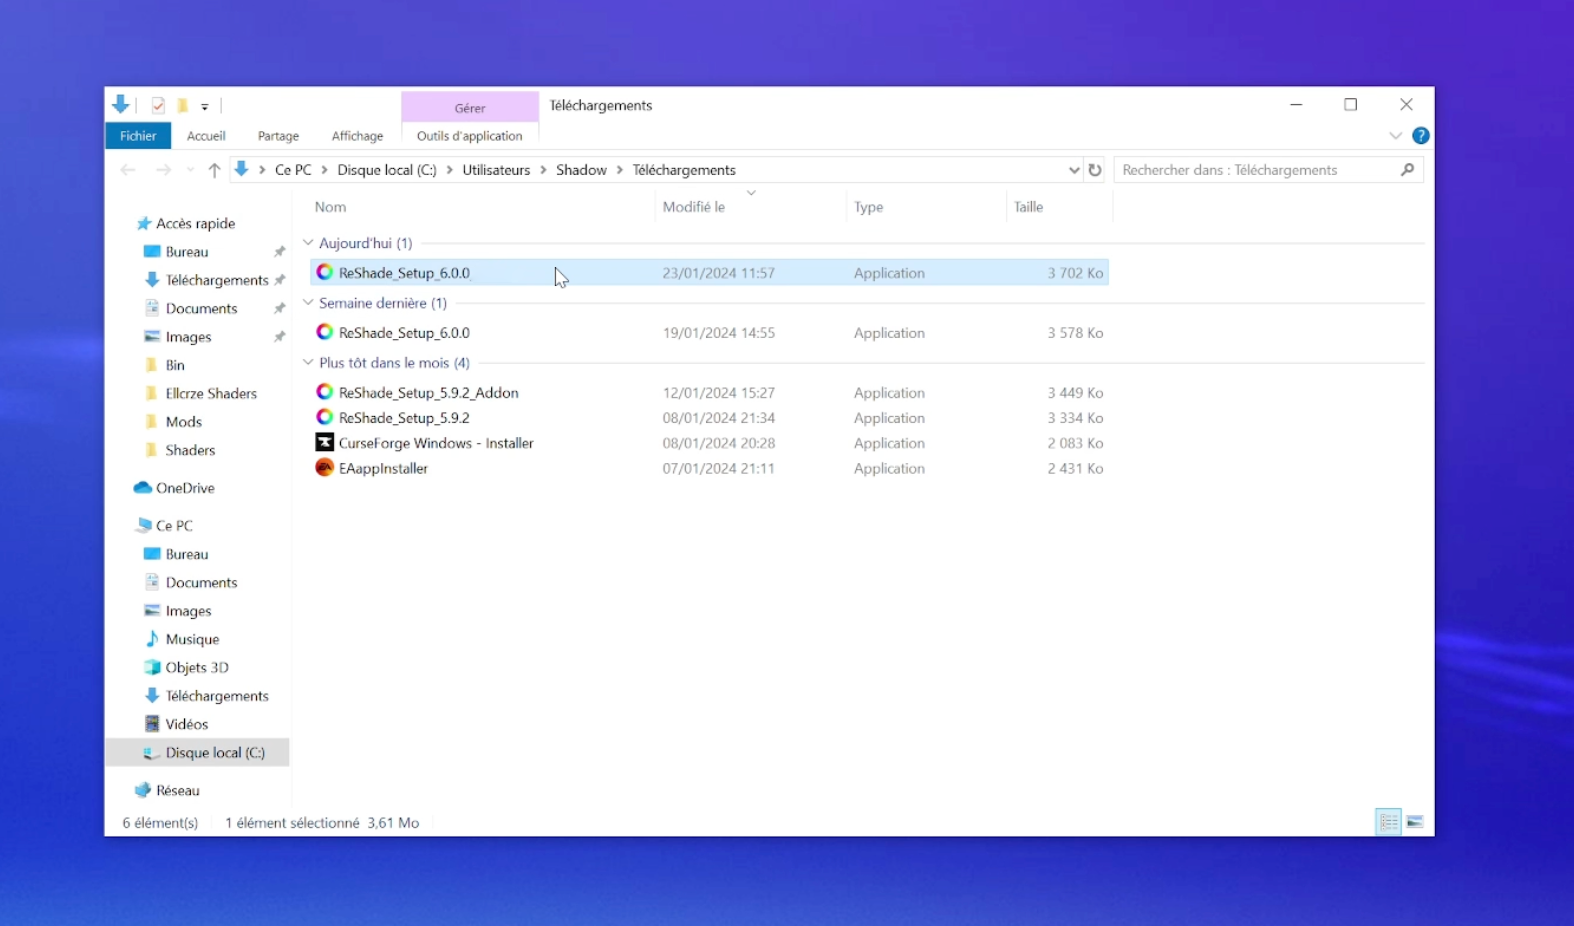This screenshot has width=1574, height=926.
Task: Click the blue download arrow title bar icon
Action: (x=121, y=104)
